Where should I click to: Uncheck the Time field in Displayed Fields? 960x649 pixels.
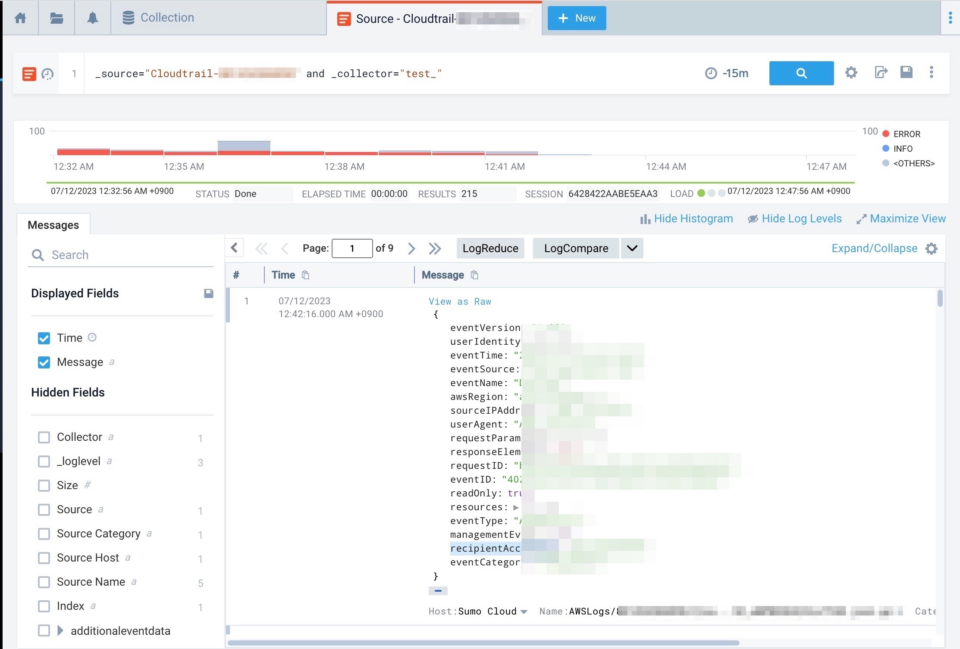coord(43,338)
